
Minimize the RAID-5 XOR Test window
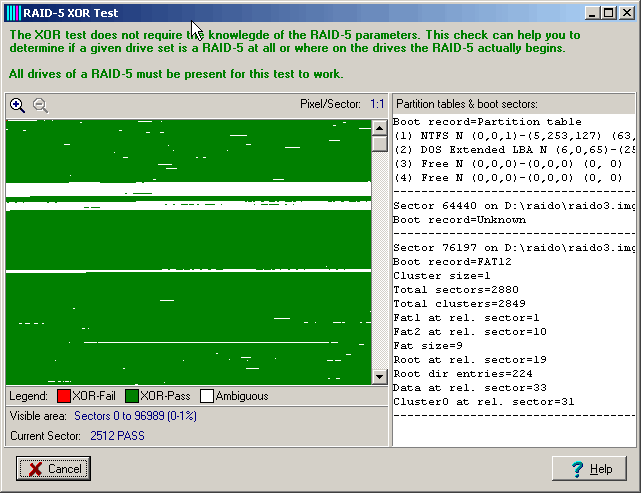[x=592, y=13]
